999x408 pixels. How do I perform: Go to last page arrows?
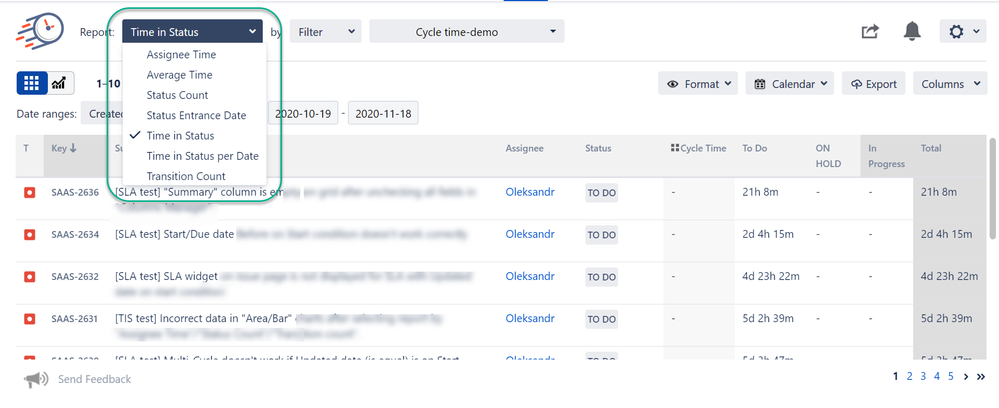coord(981,377)
